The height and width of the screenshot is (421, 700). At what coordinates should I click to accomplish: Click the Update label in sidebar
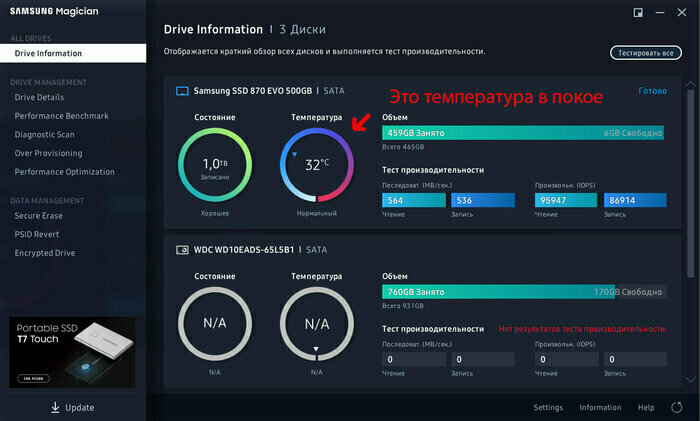[79, 408]
